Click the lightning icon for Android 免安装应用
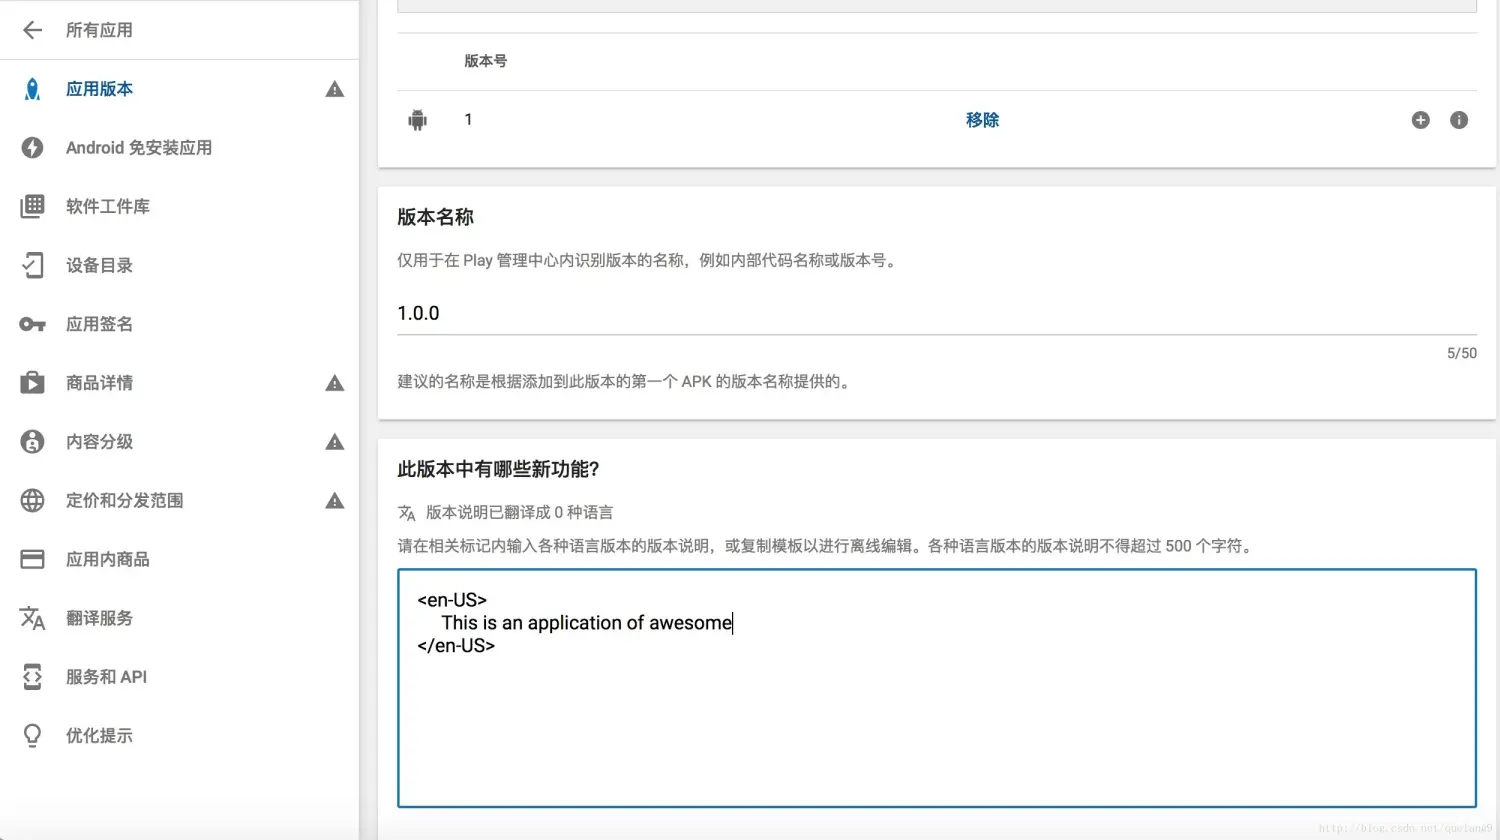The image size is (1500, 840). pos(32,148)
